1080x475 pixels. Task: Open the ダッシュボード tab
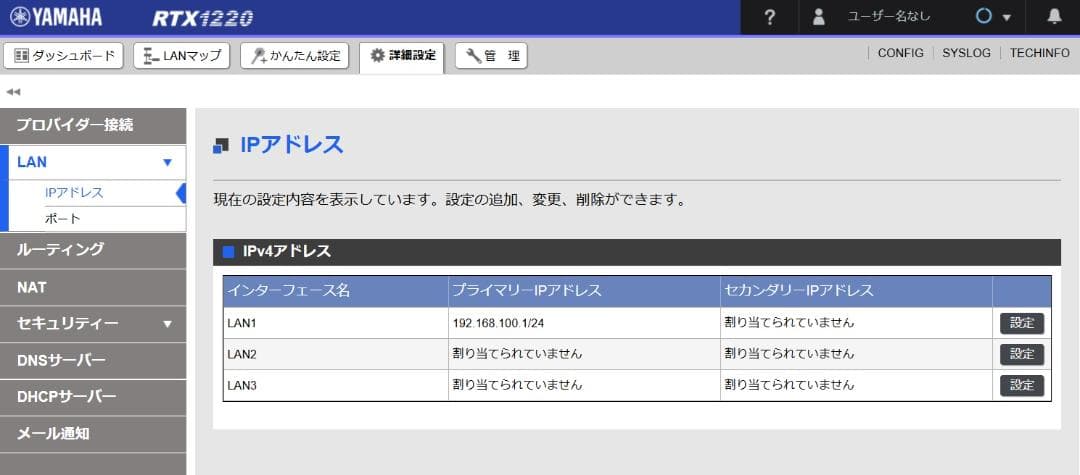click(63, 56)
